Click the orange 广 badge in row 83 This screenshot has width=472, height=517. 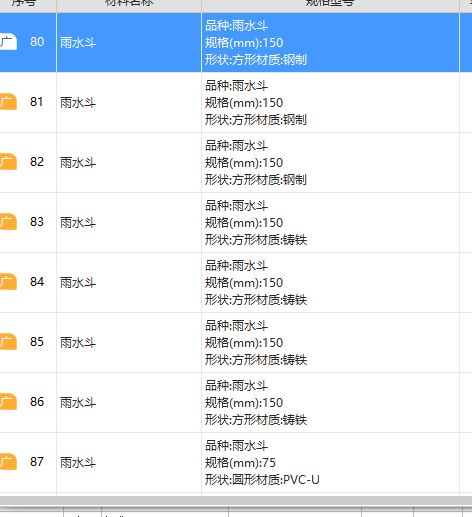8,222
